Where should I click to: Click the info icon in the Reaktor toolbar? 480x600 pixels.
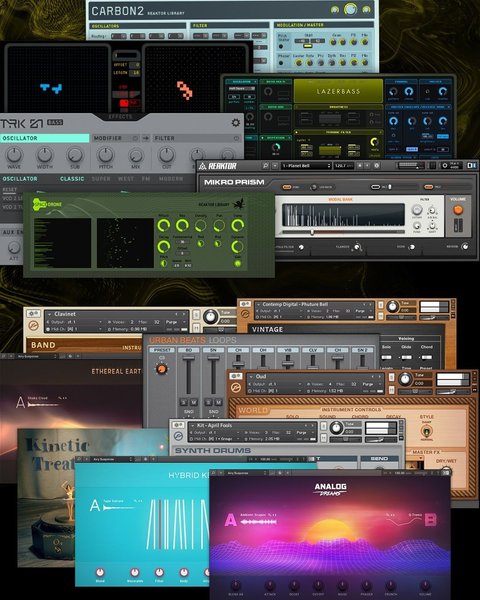click(377, 166)
